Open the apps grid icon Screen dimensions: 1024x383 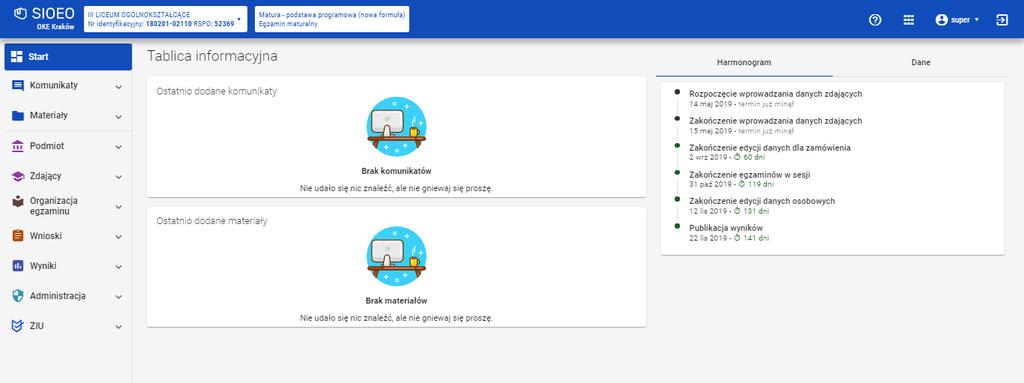click(x=908, y=20)
